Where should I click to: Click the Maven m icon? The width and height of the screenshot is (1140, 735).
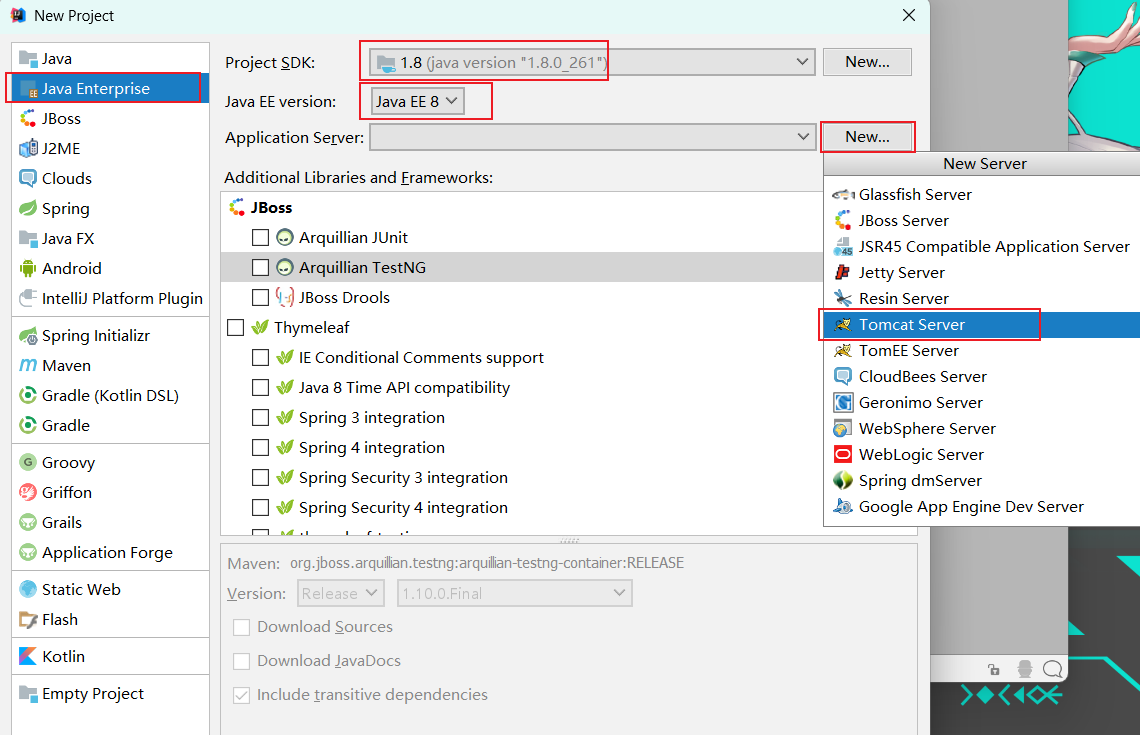coord(28,366)
